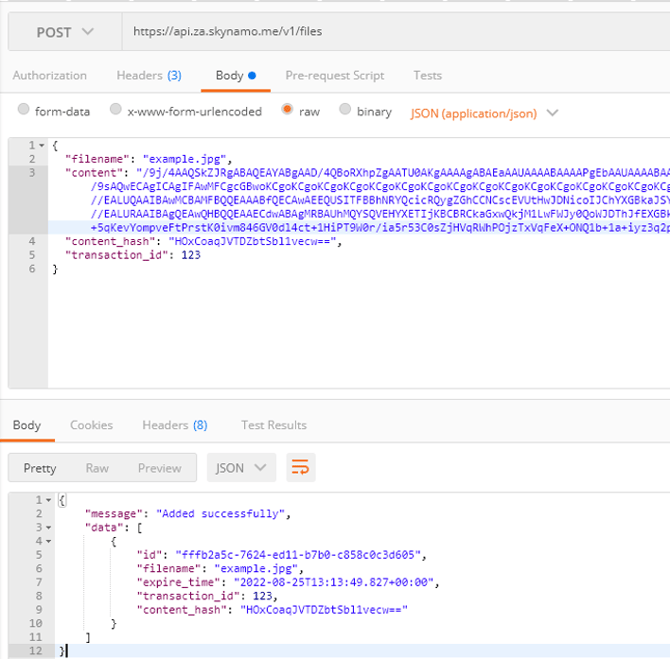The width and height of the screenshot is (670, 659).
Task: Switch response view to Preview
Action: coord(160,468)
